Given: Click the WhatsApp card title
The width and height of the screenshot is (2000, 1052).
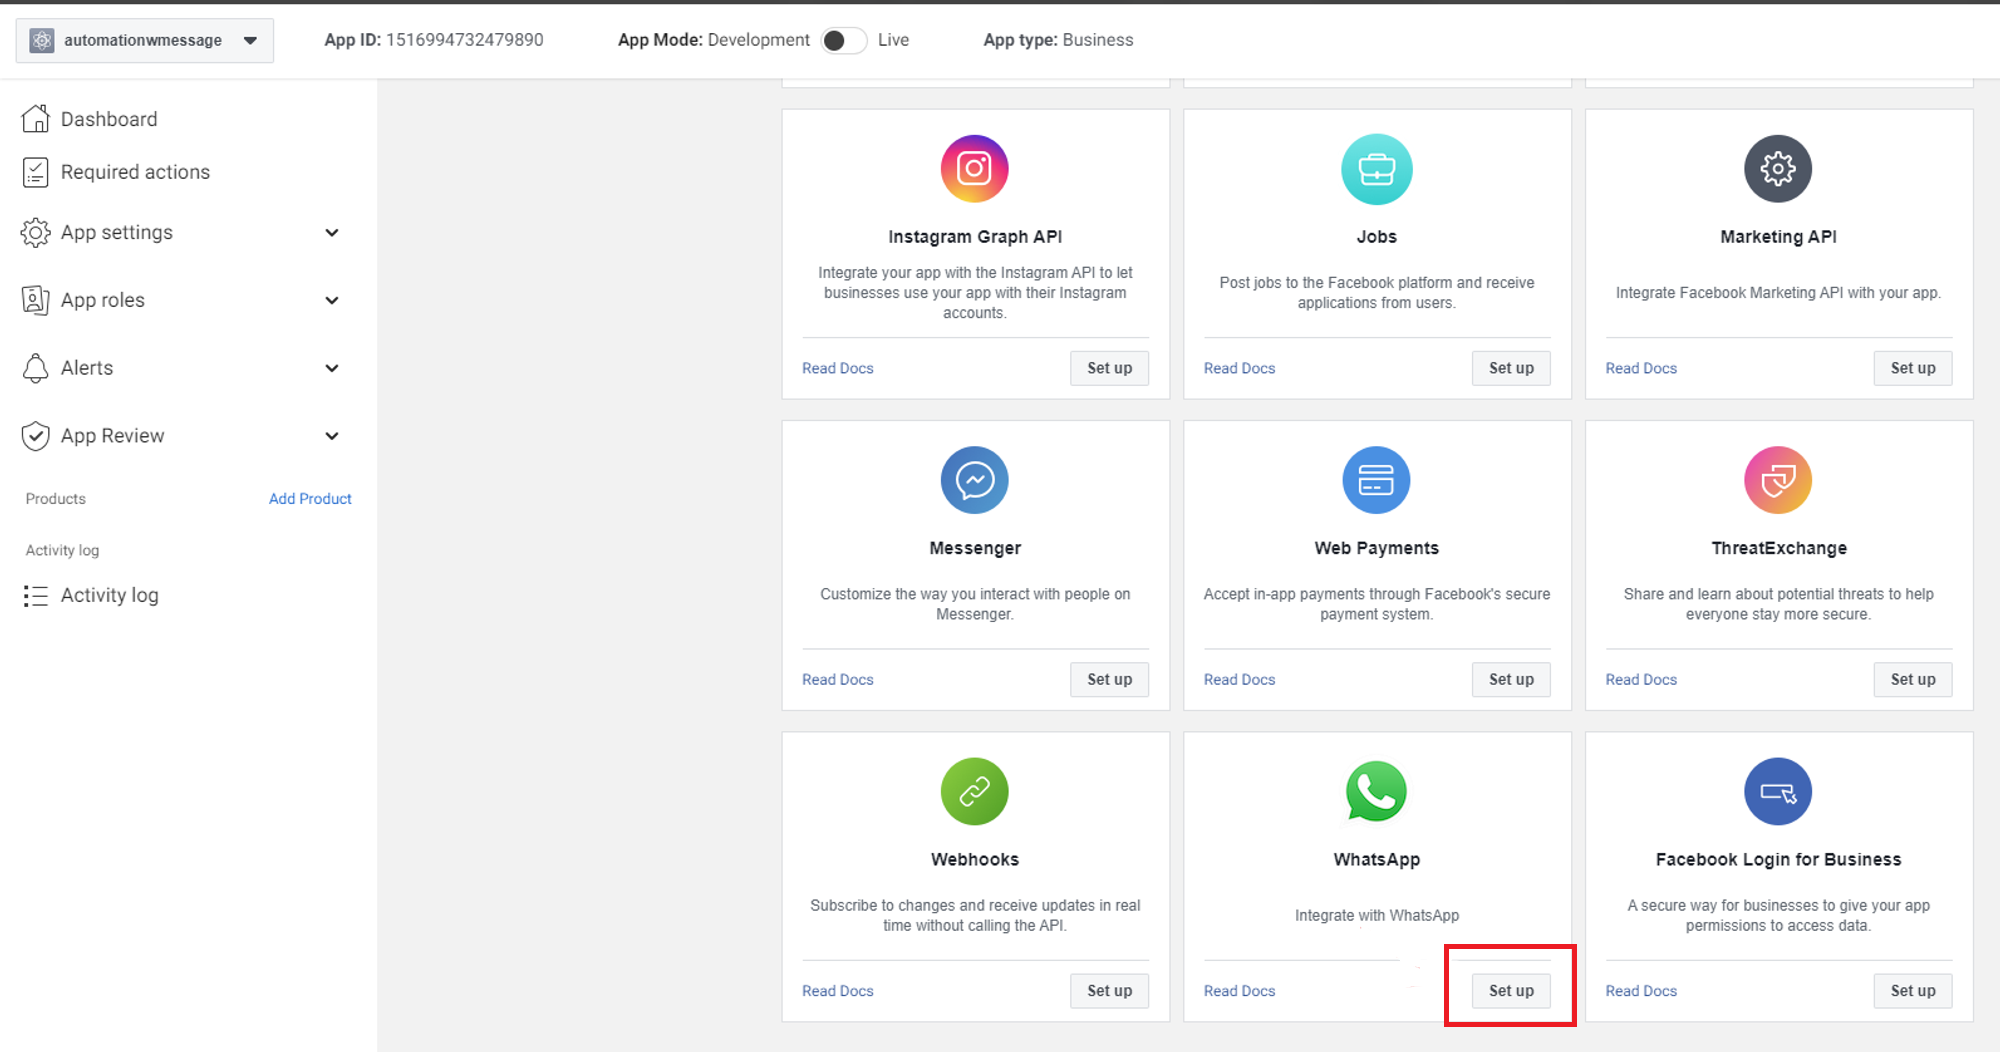Looking at the screenshot, I should (x=1376, y=859).
